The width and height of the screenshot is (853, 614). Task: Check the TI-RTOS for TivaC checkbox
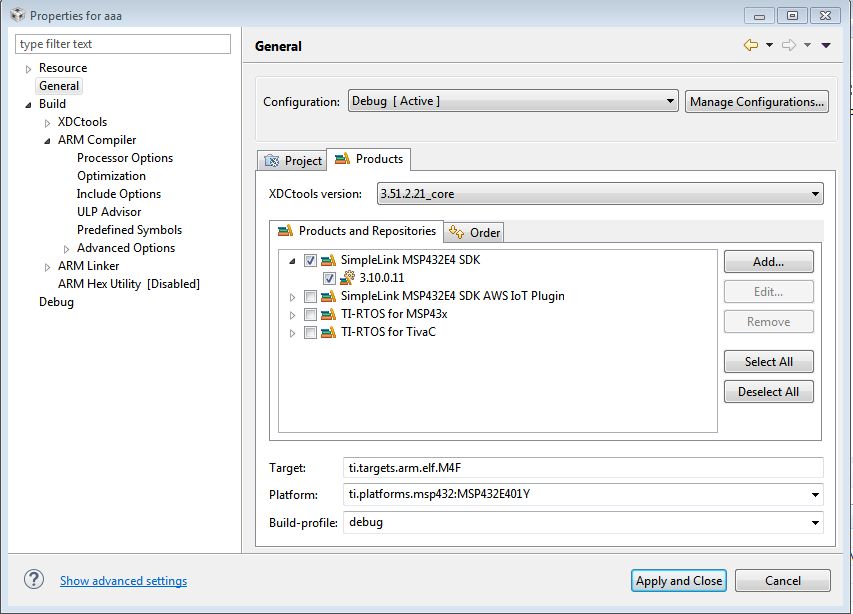310,332
